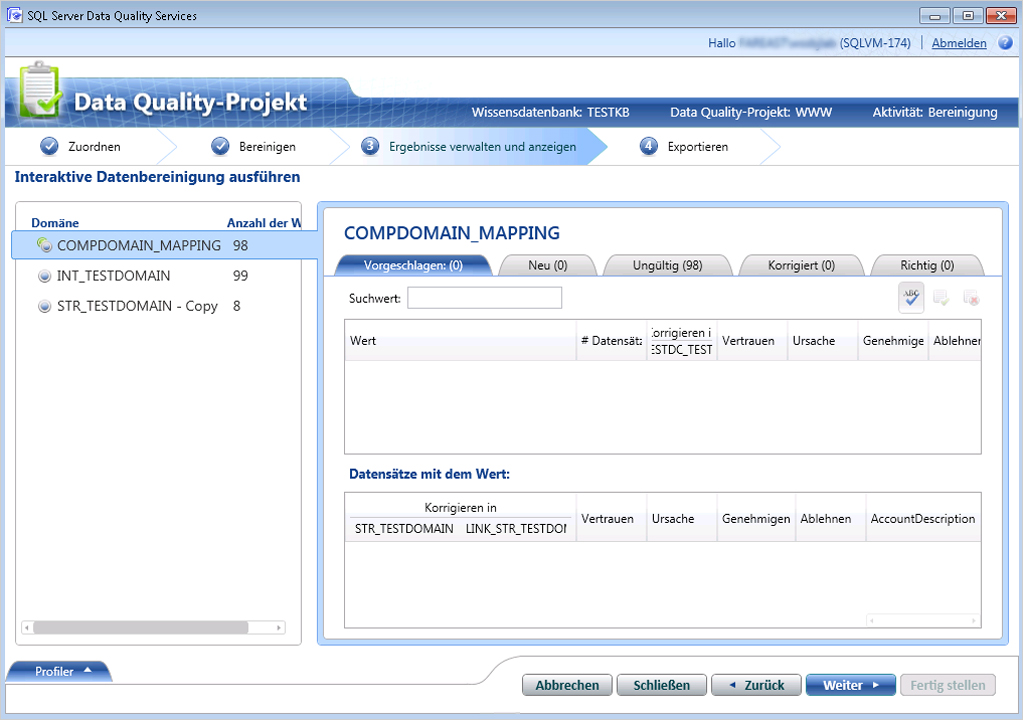The image size is (1023, 720).
Task: Click the reject-all-terms icon with red X
Action: (x=972, y=297)
